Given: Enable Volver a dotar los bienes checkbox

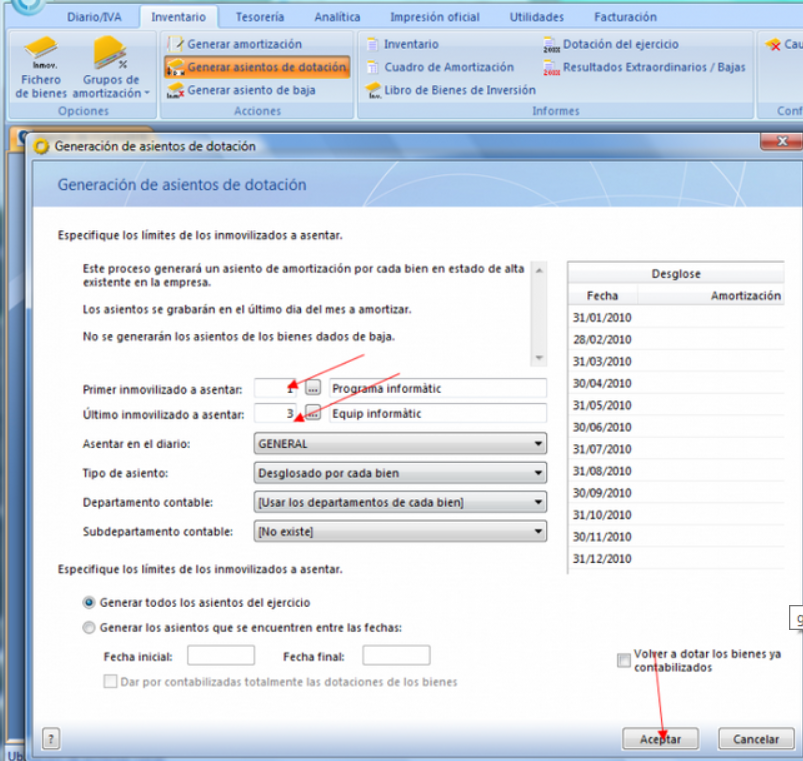Looking at the screenshot, I should click(624, 660).
